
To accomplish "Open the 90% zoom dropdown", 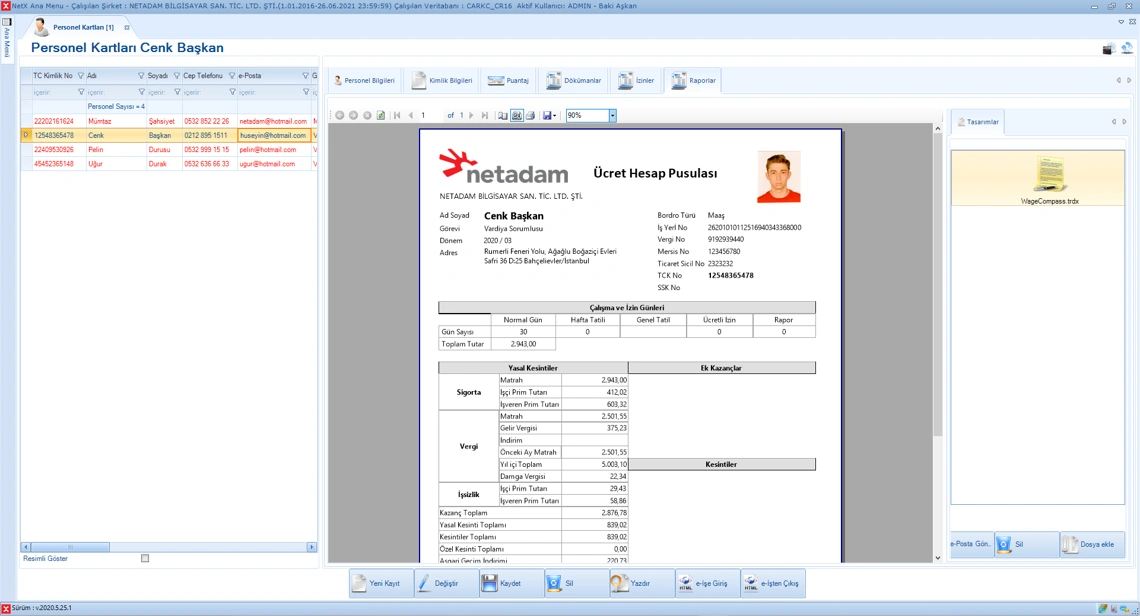I will (x=612, y=116).
